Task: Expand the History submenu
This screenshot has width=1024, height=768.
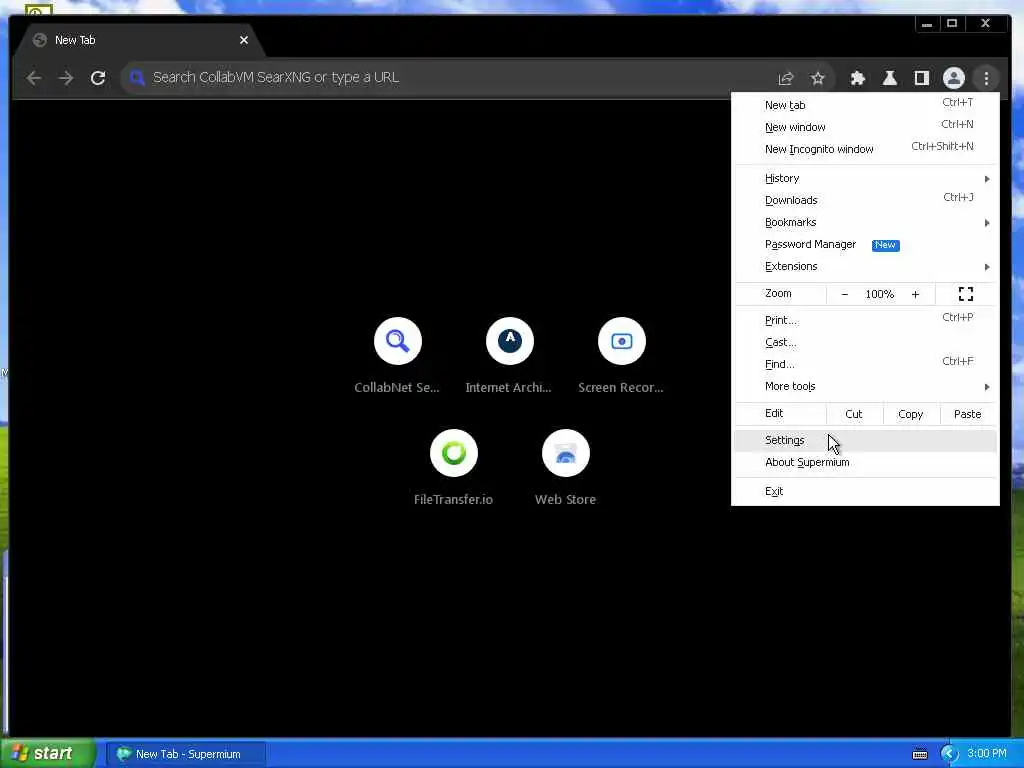Action: pos(865,178)
